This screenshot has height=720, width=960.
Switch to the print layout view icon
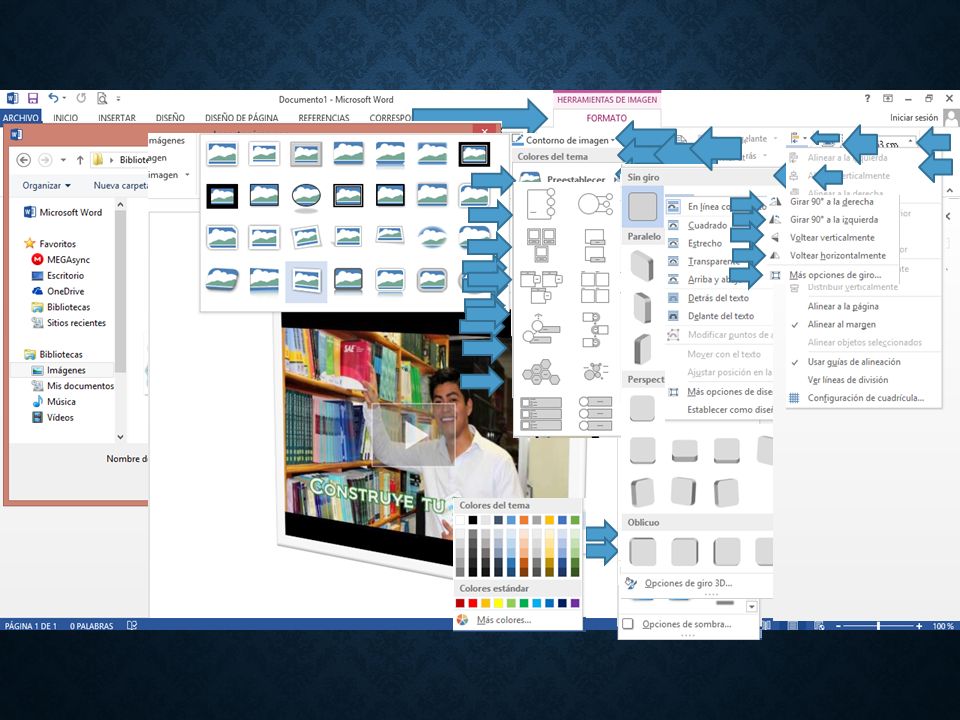tap(793, 625)
